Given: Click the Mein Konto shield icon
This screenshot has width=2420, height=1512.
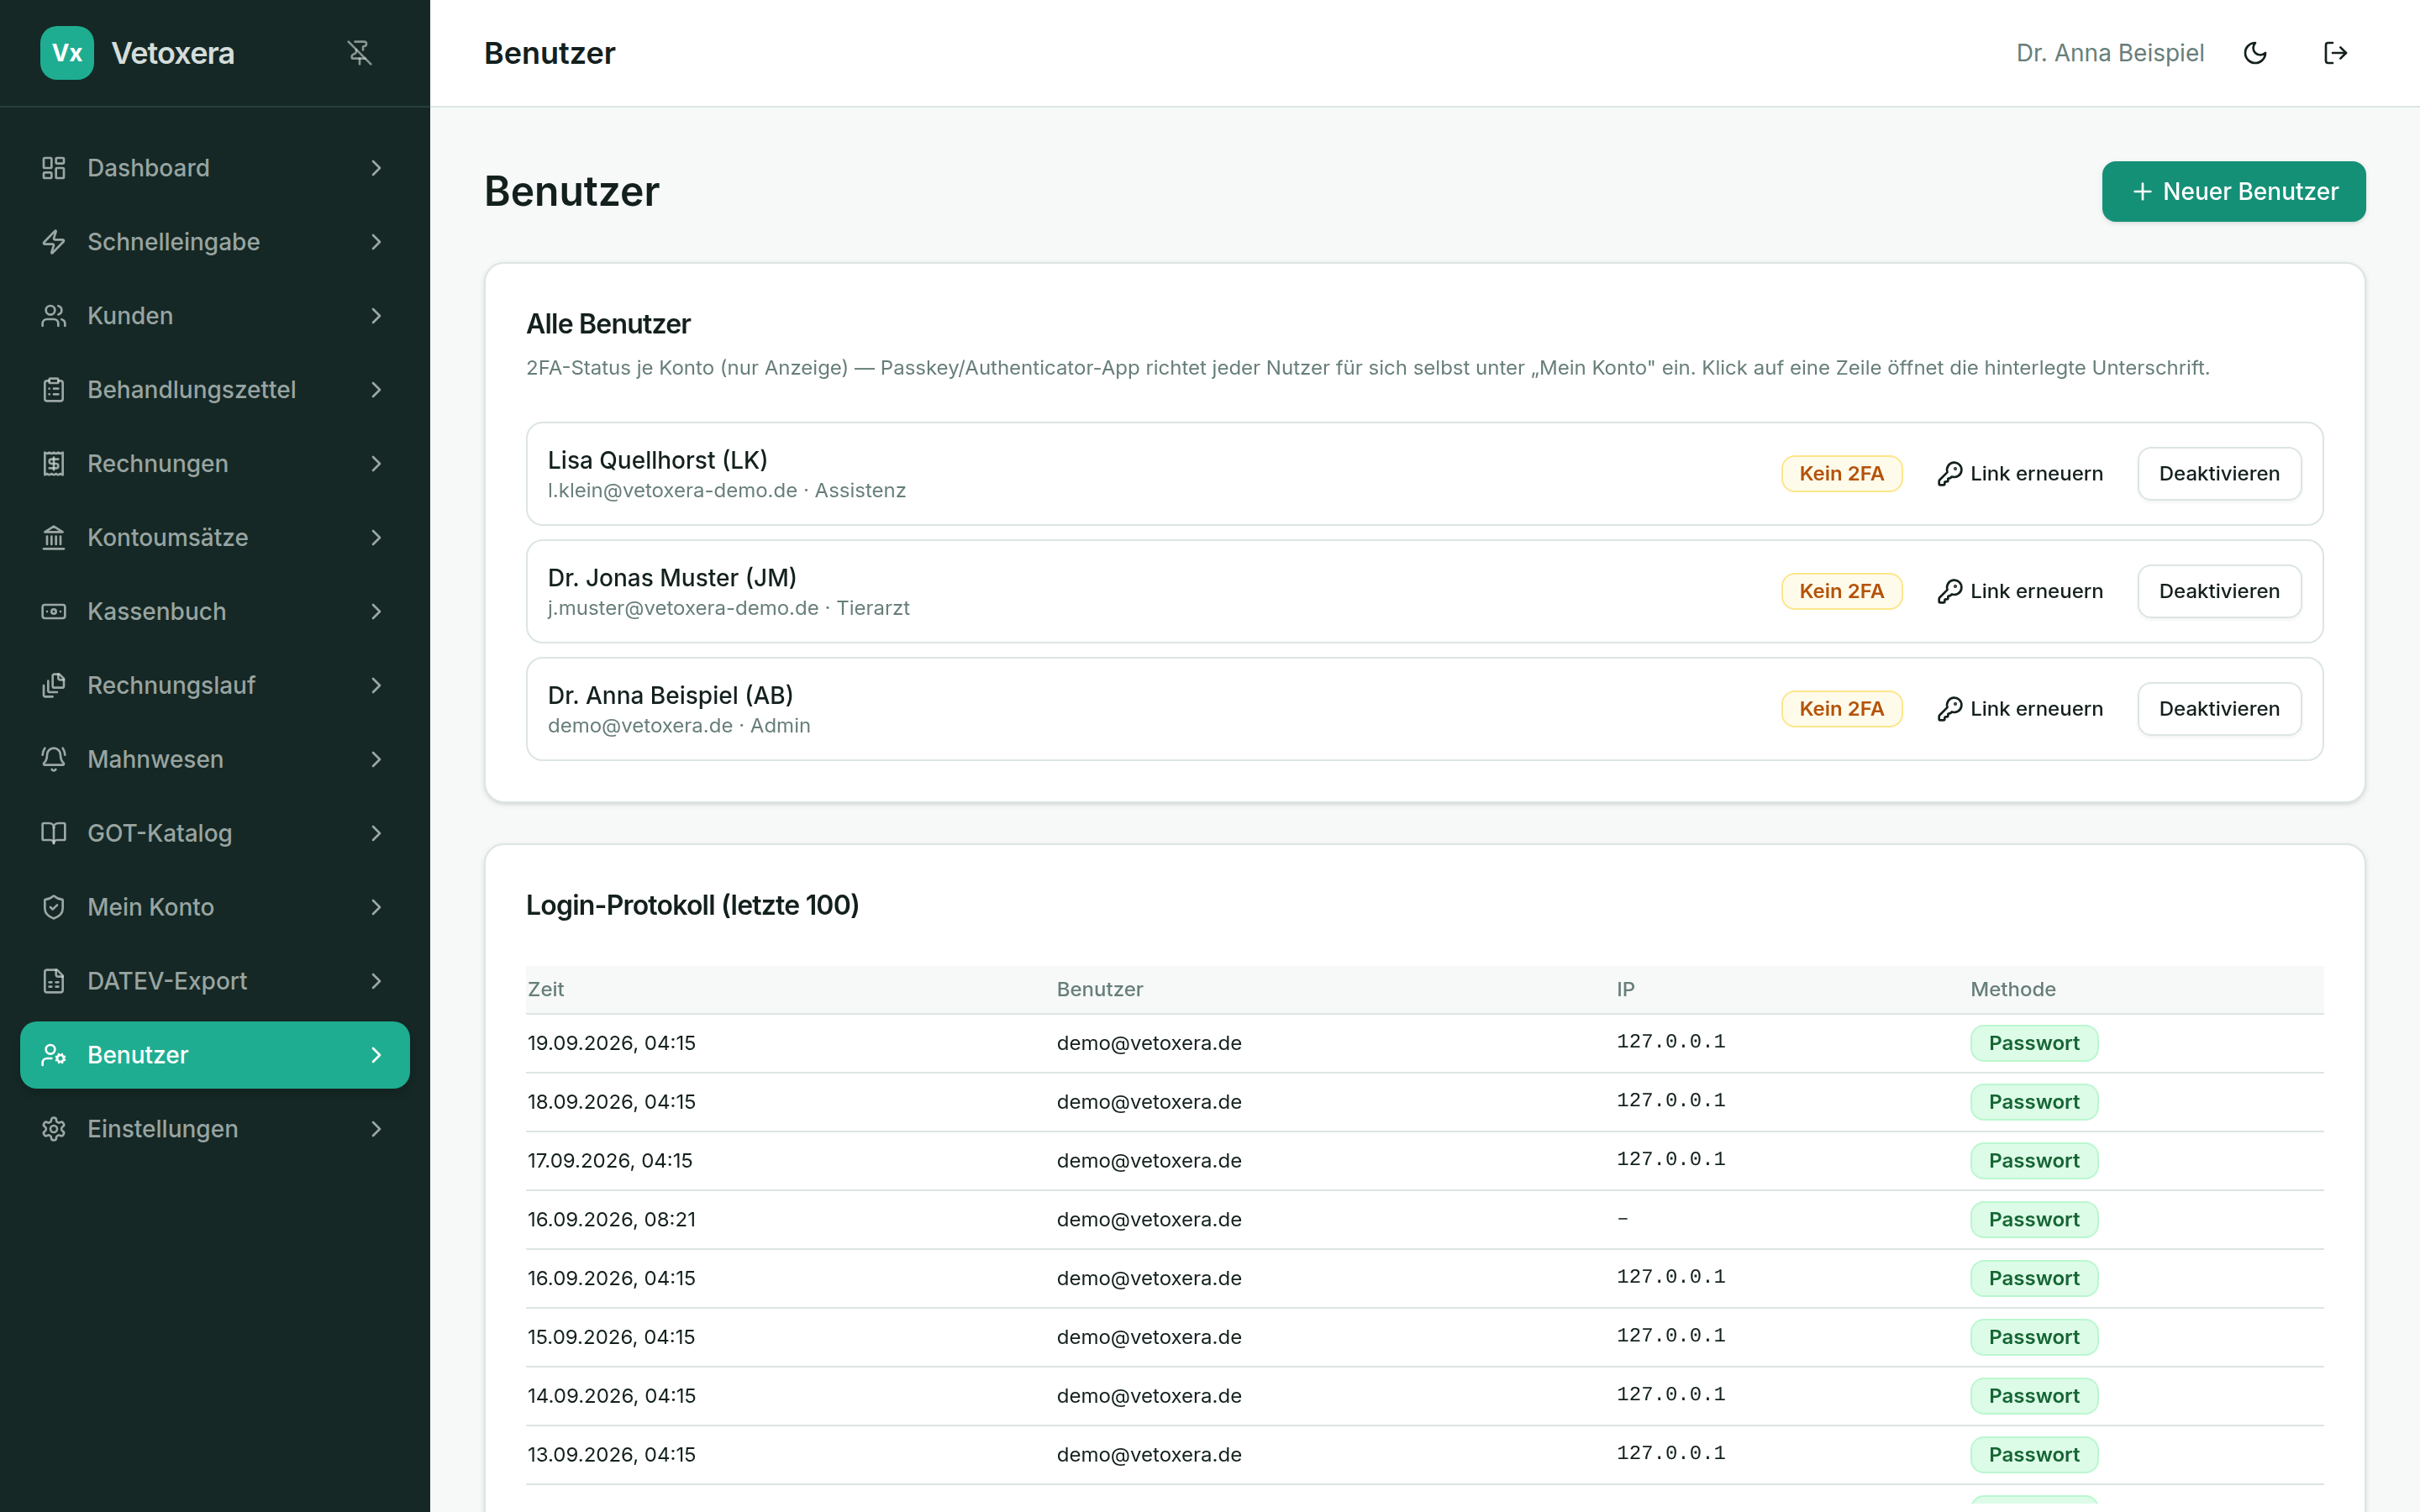Looking at the screenshot, I should coord(54,908).
